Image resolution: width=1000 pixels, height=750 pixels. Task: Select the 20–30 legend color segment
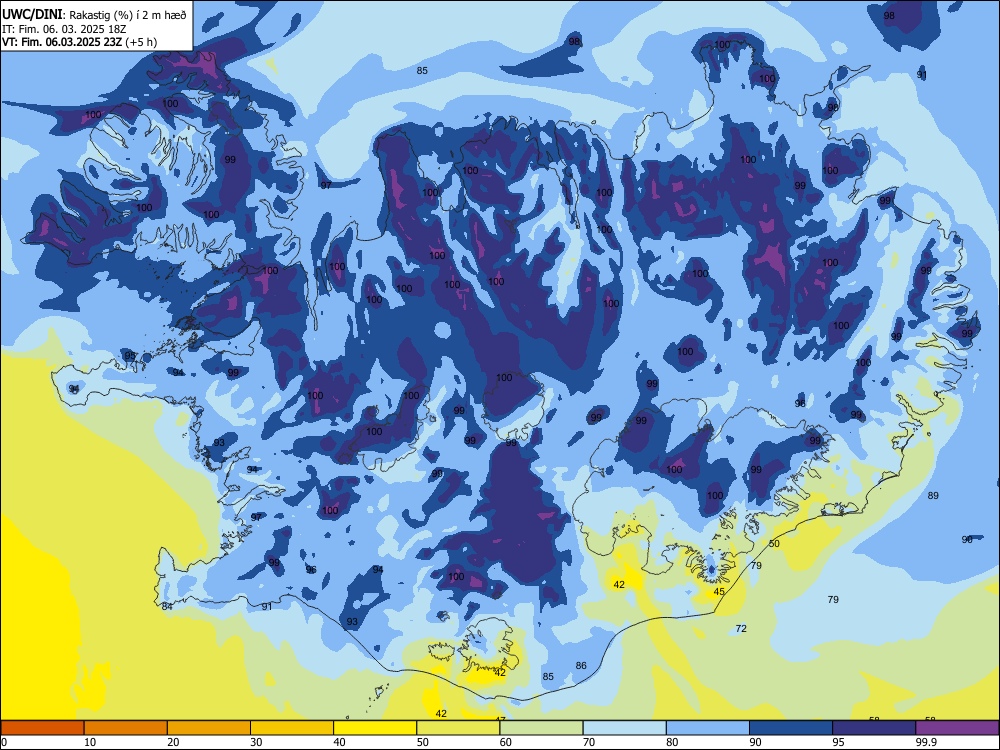point(209,728)
